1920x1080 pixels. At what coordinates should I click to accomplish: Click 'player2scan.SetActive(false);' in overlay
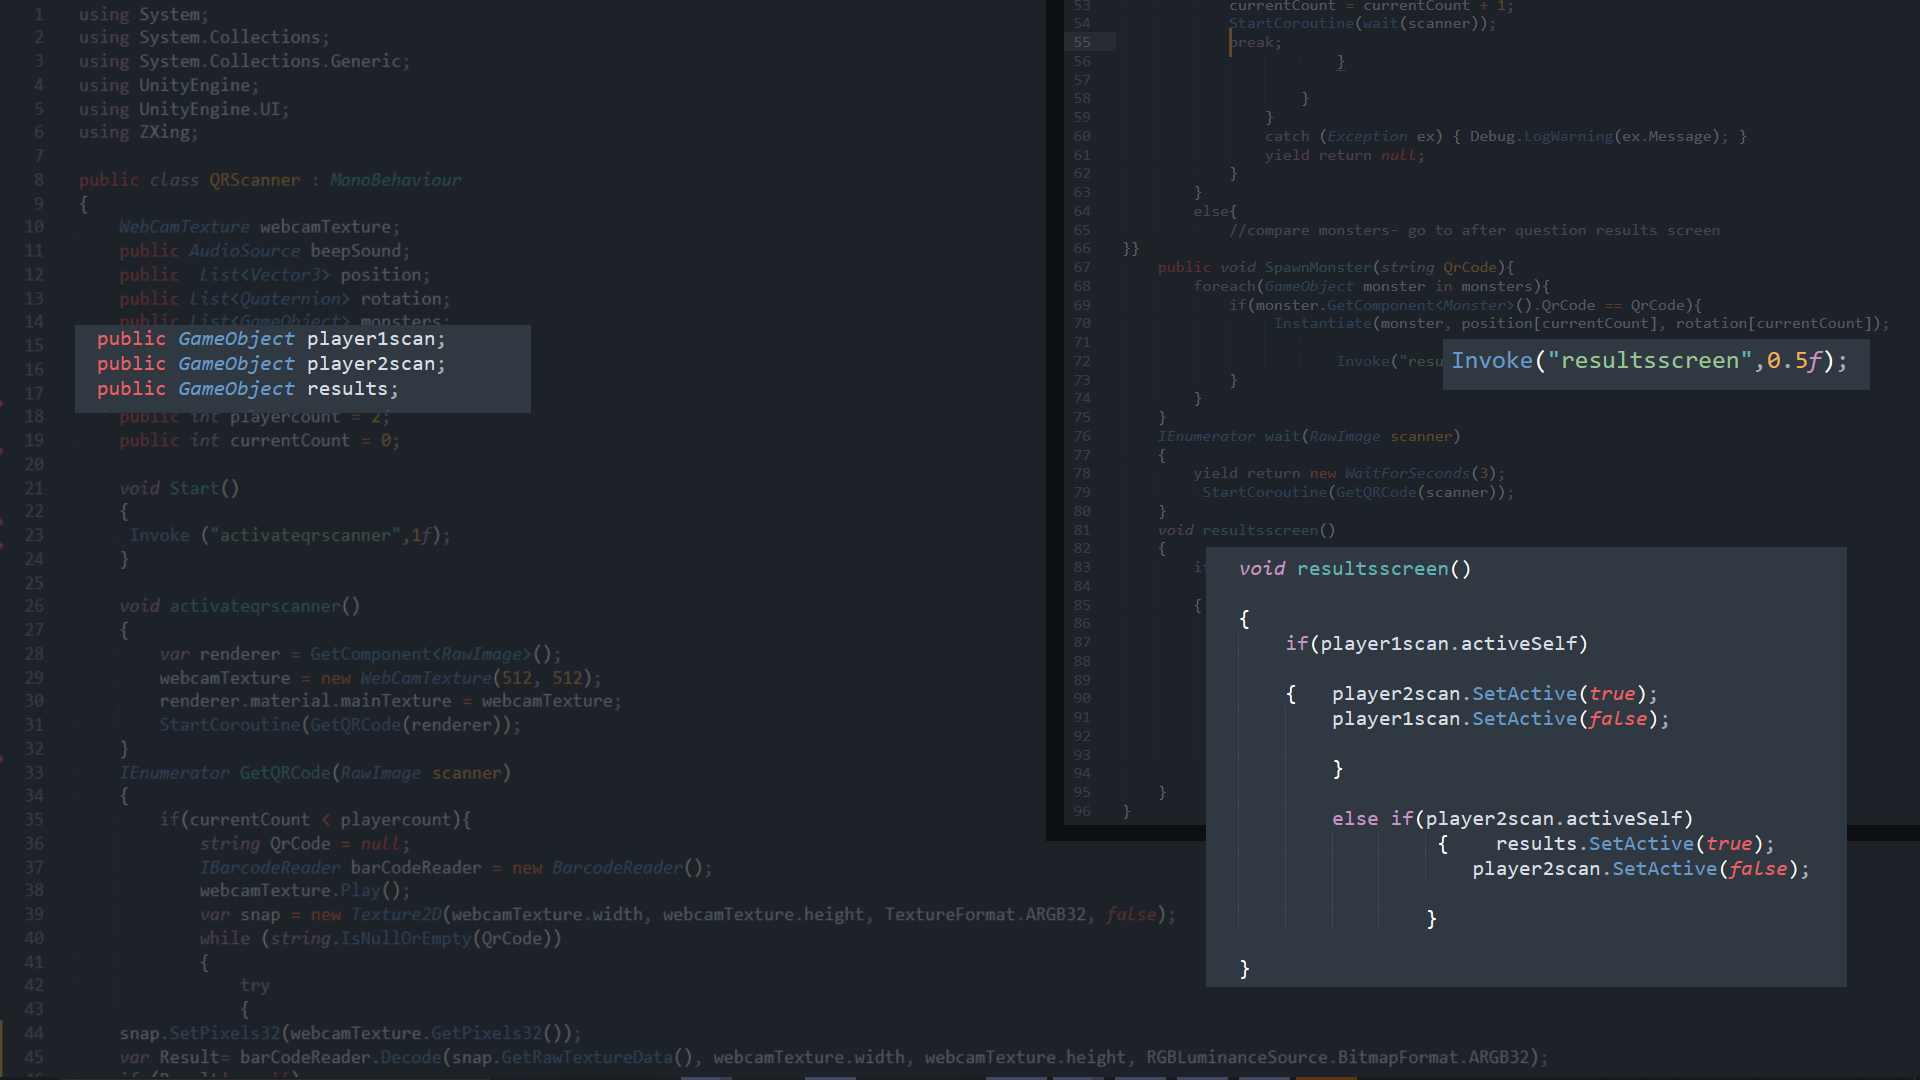[x=1641, y=869]
